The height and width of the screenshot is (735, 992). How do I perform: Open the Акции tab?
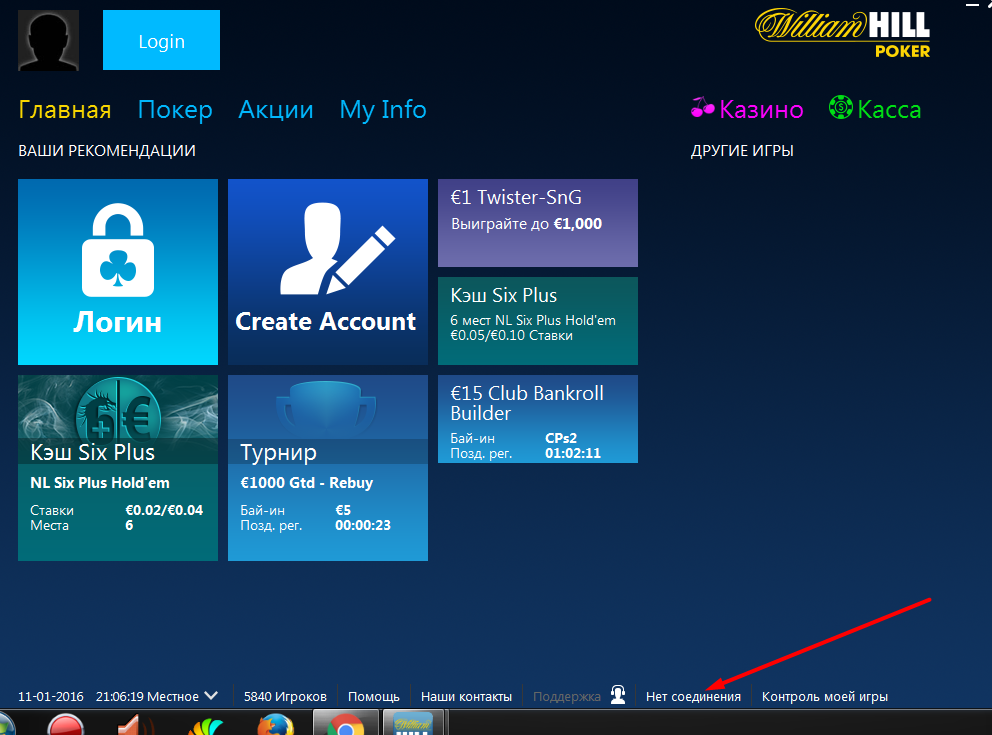tap(276, 109)
